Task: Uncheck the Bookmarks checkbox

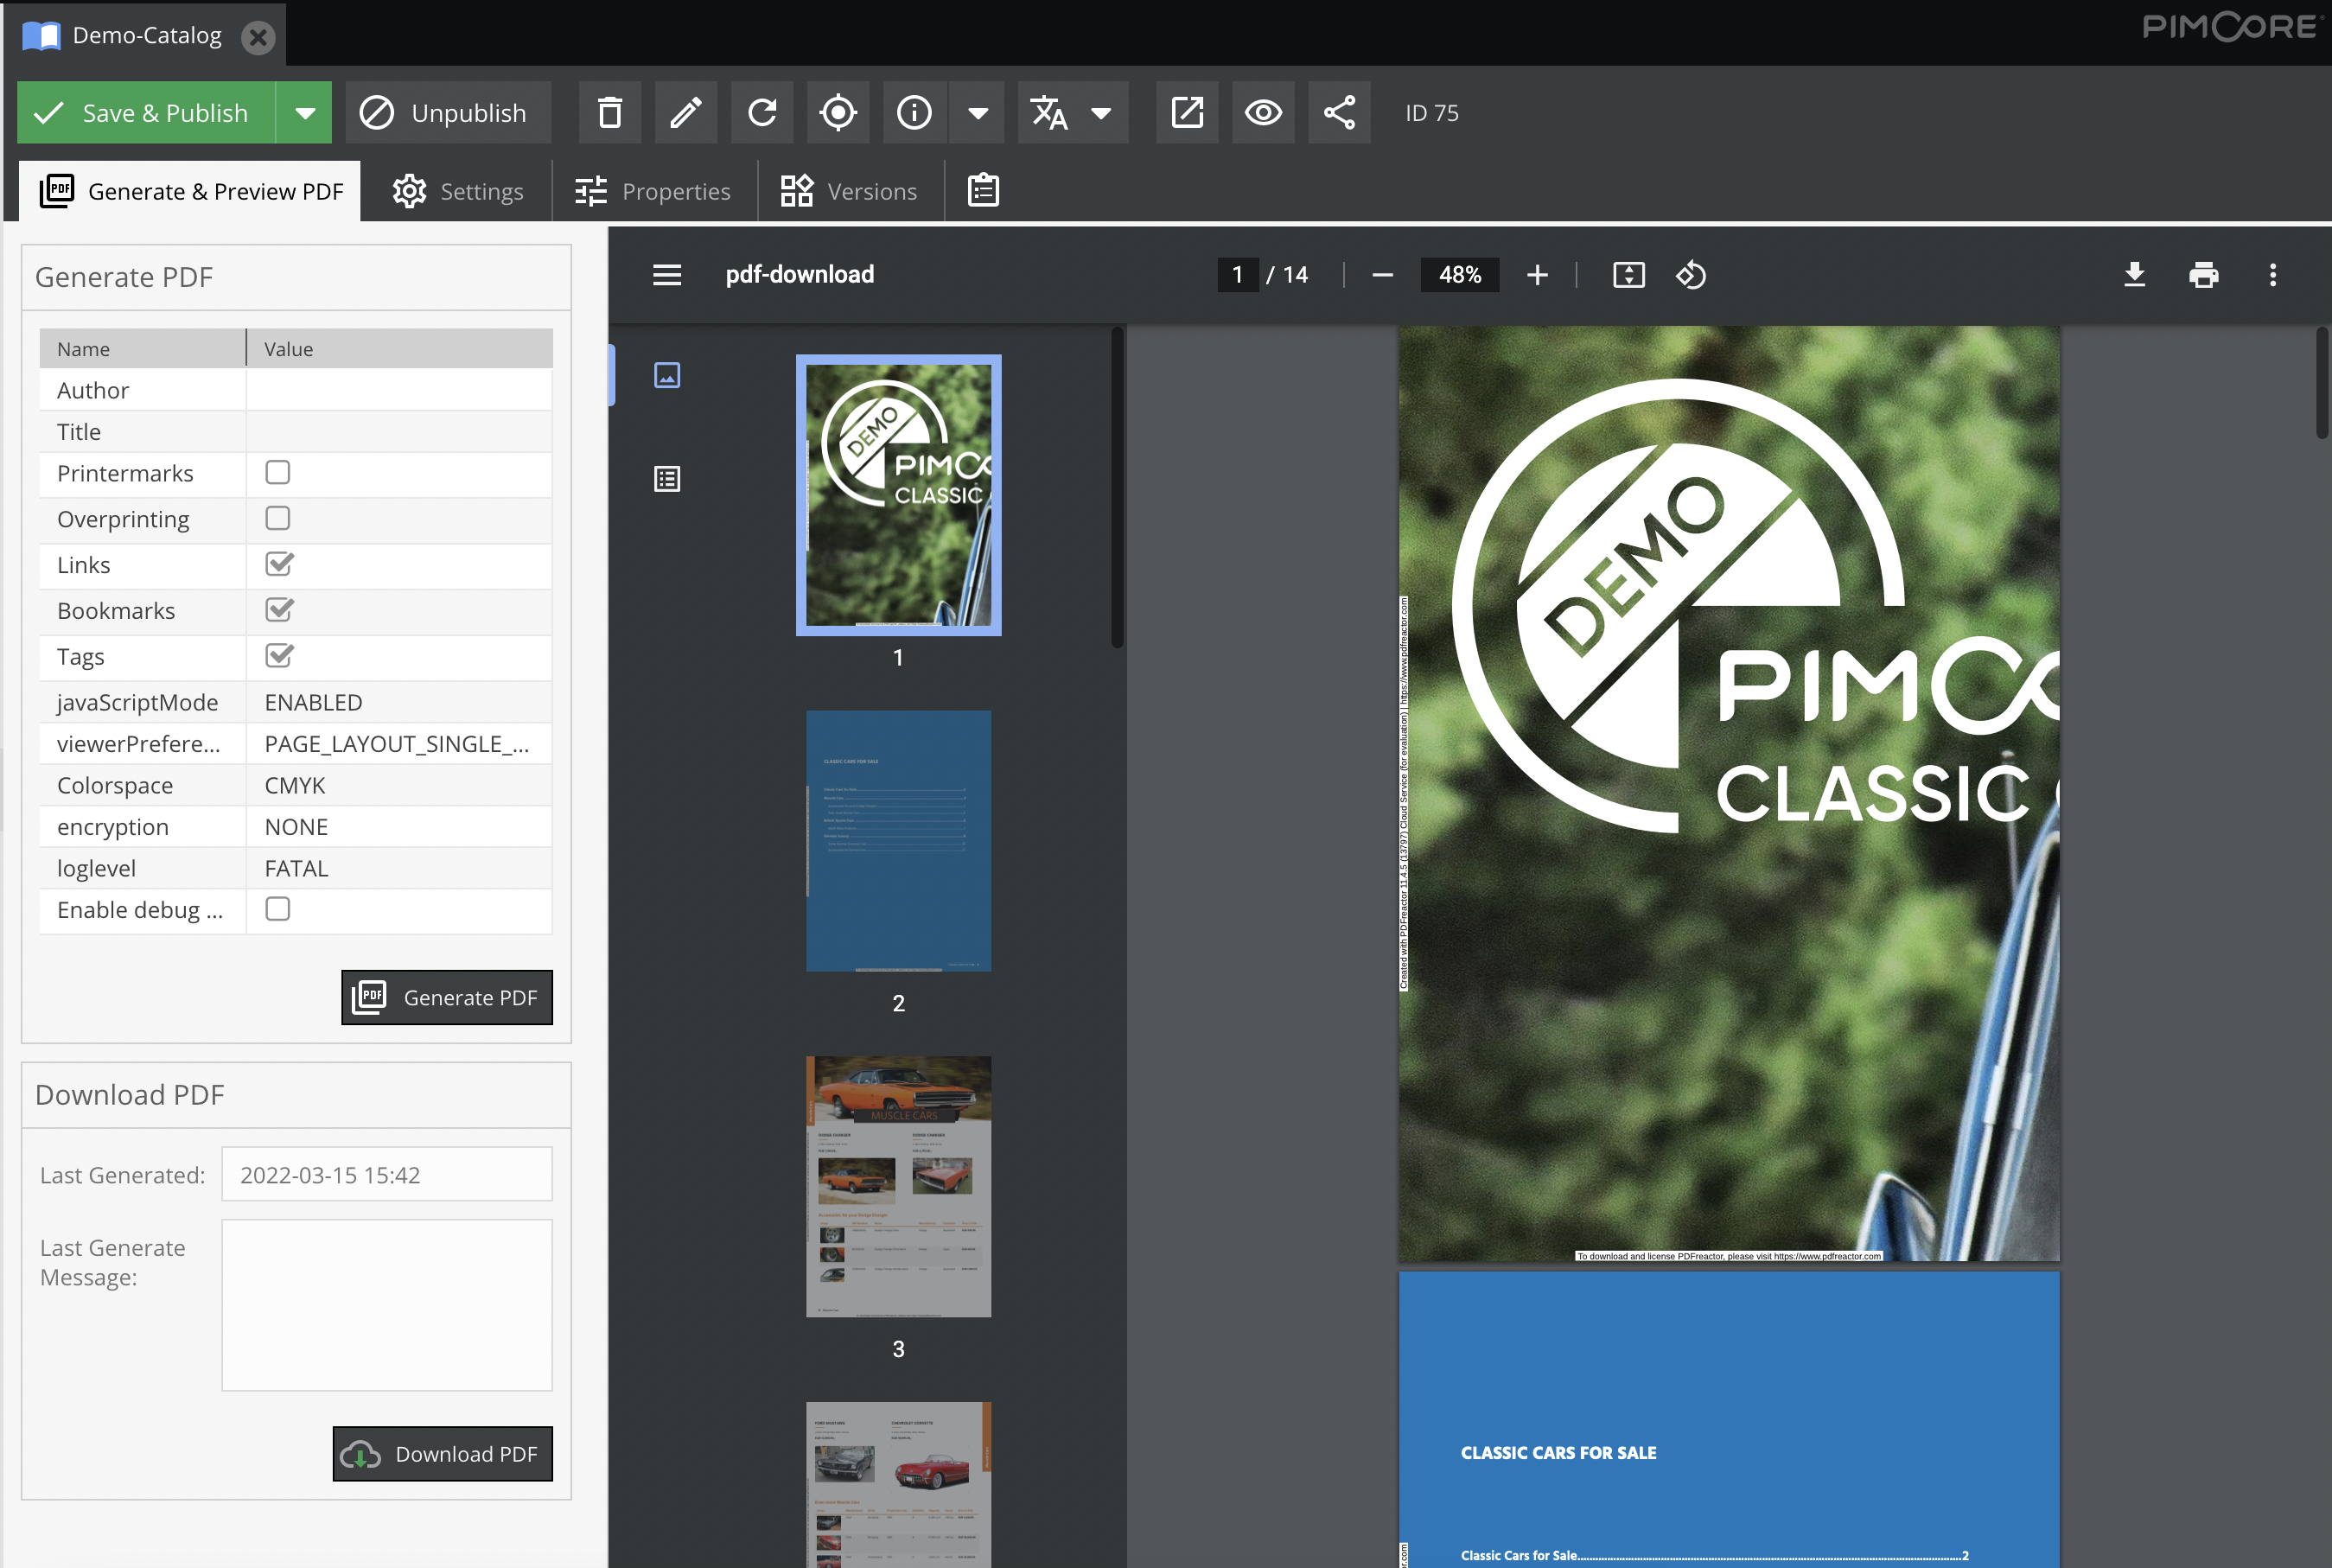Action: tap(279, 610)
